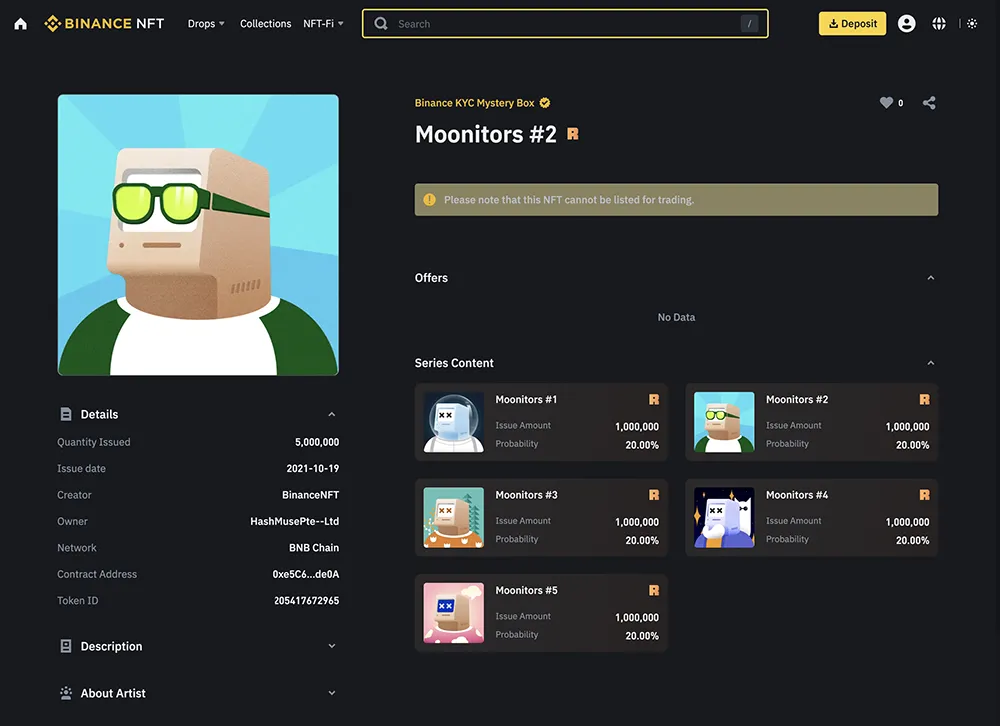Viewport: 1000px width, 726px height.
Task: Open the language globe icon
Action: (x=939, y=24)
